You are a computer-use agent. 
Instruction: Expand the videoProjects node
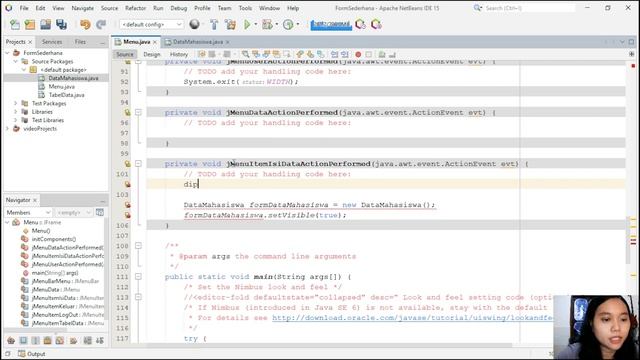click(7, 129)
